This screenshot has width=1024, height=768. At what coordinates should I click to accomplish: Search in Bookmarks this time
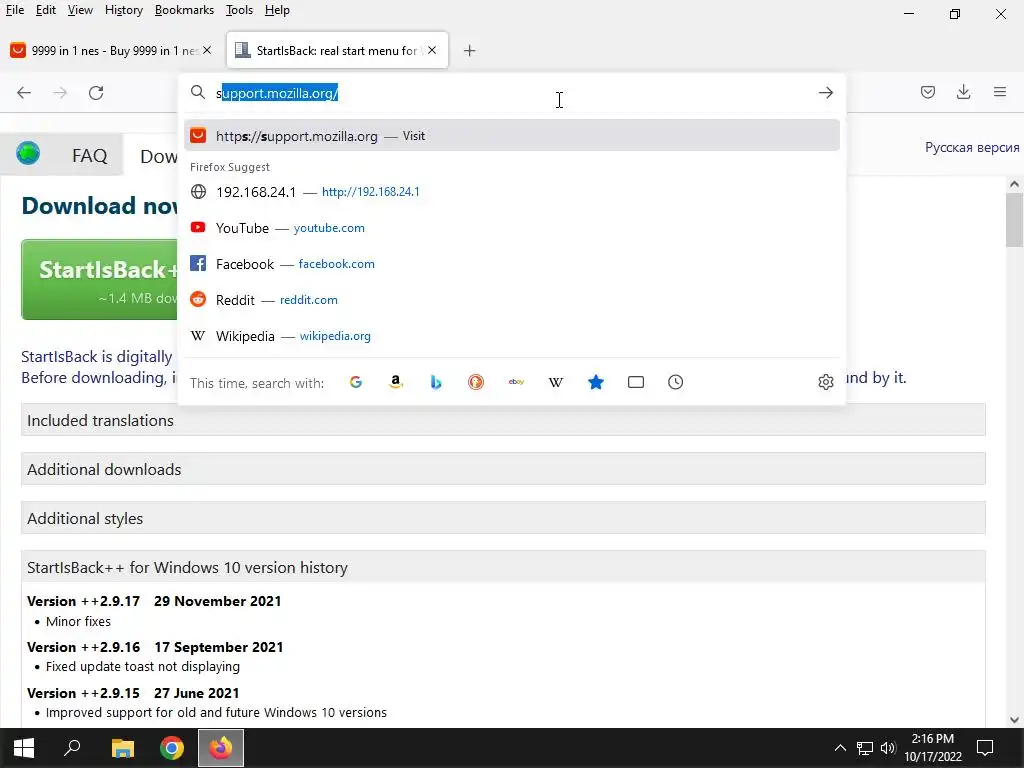[596, 382]
